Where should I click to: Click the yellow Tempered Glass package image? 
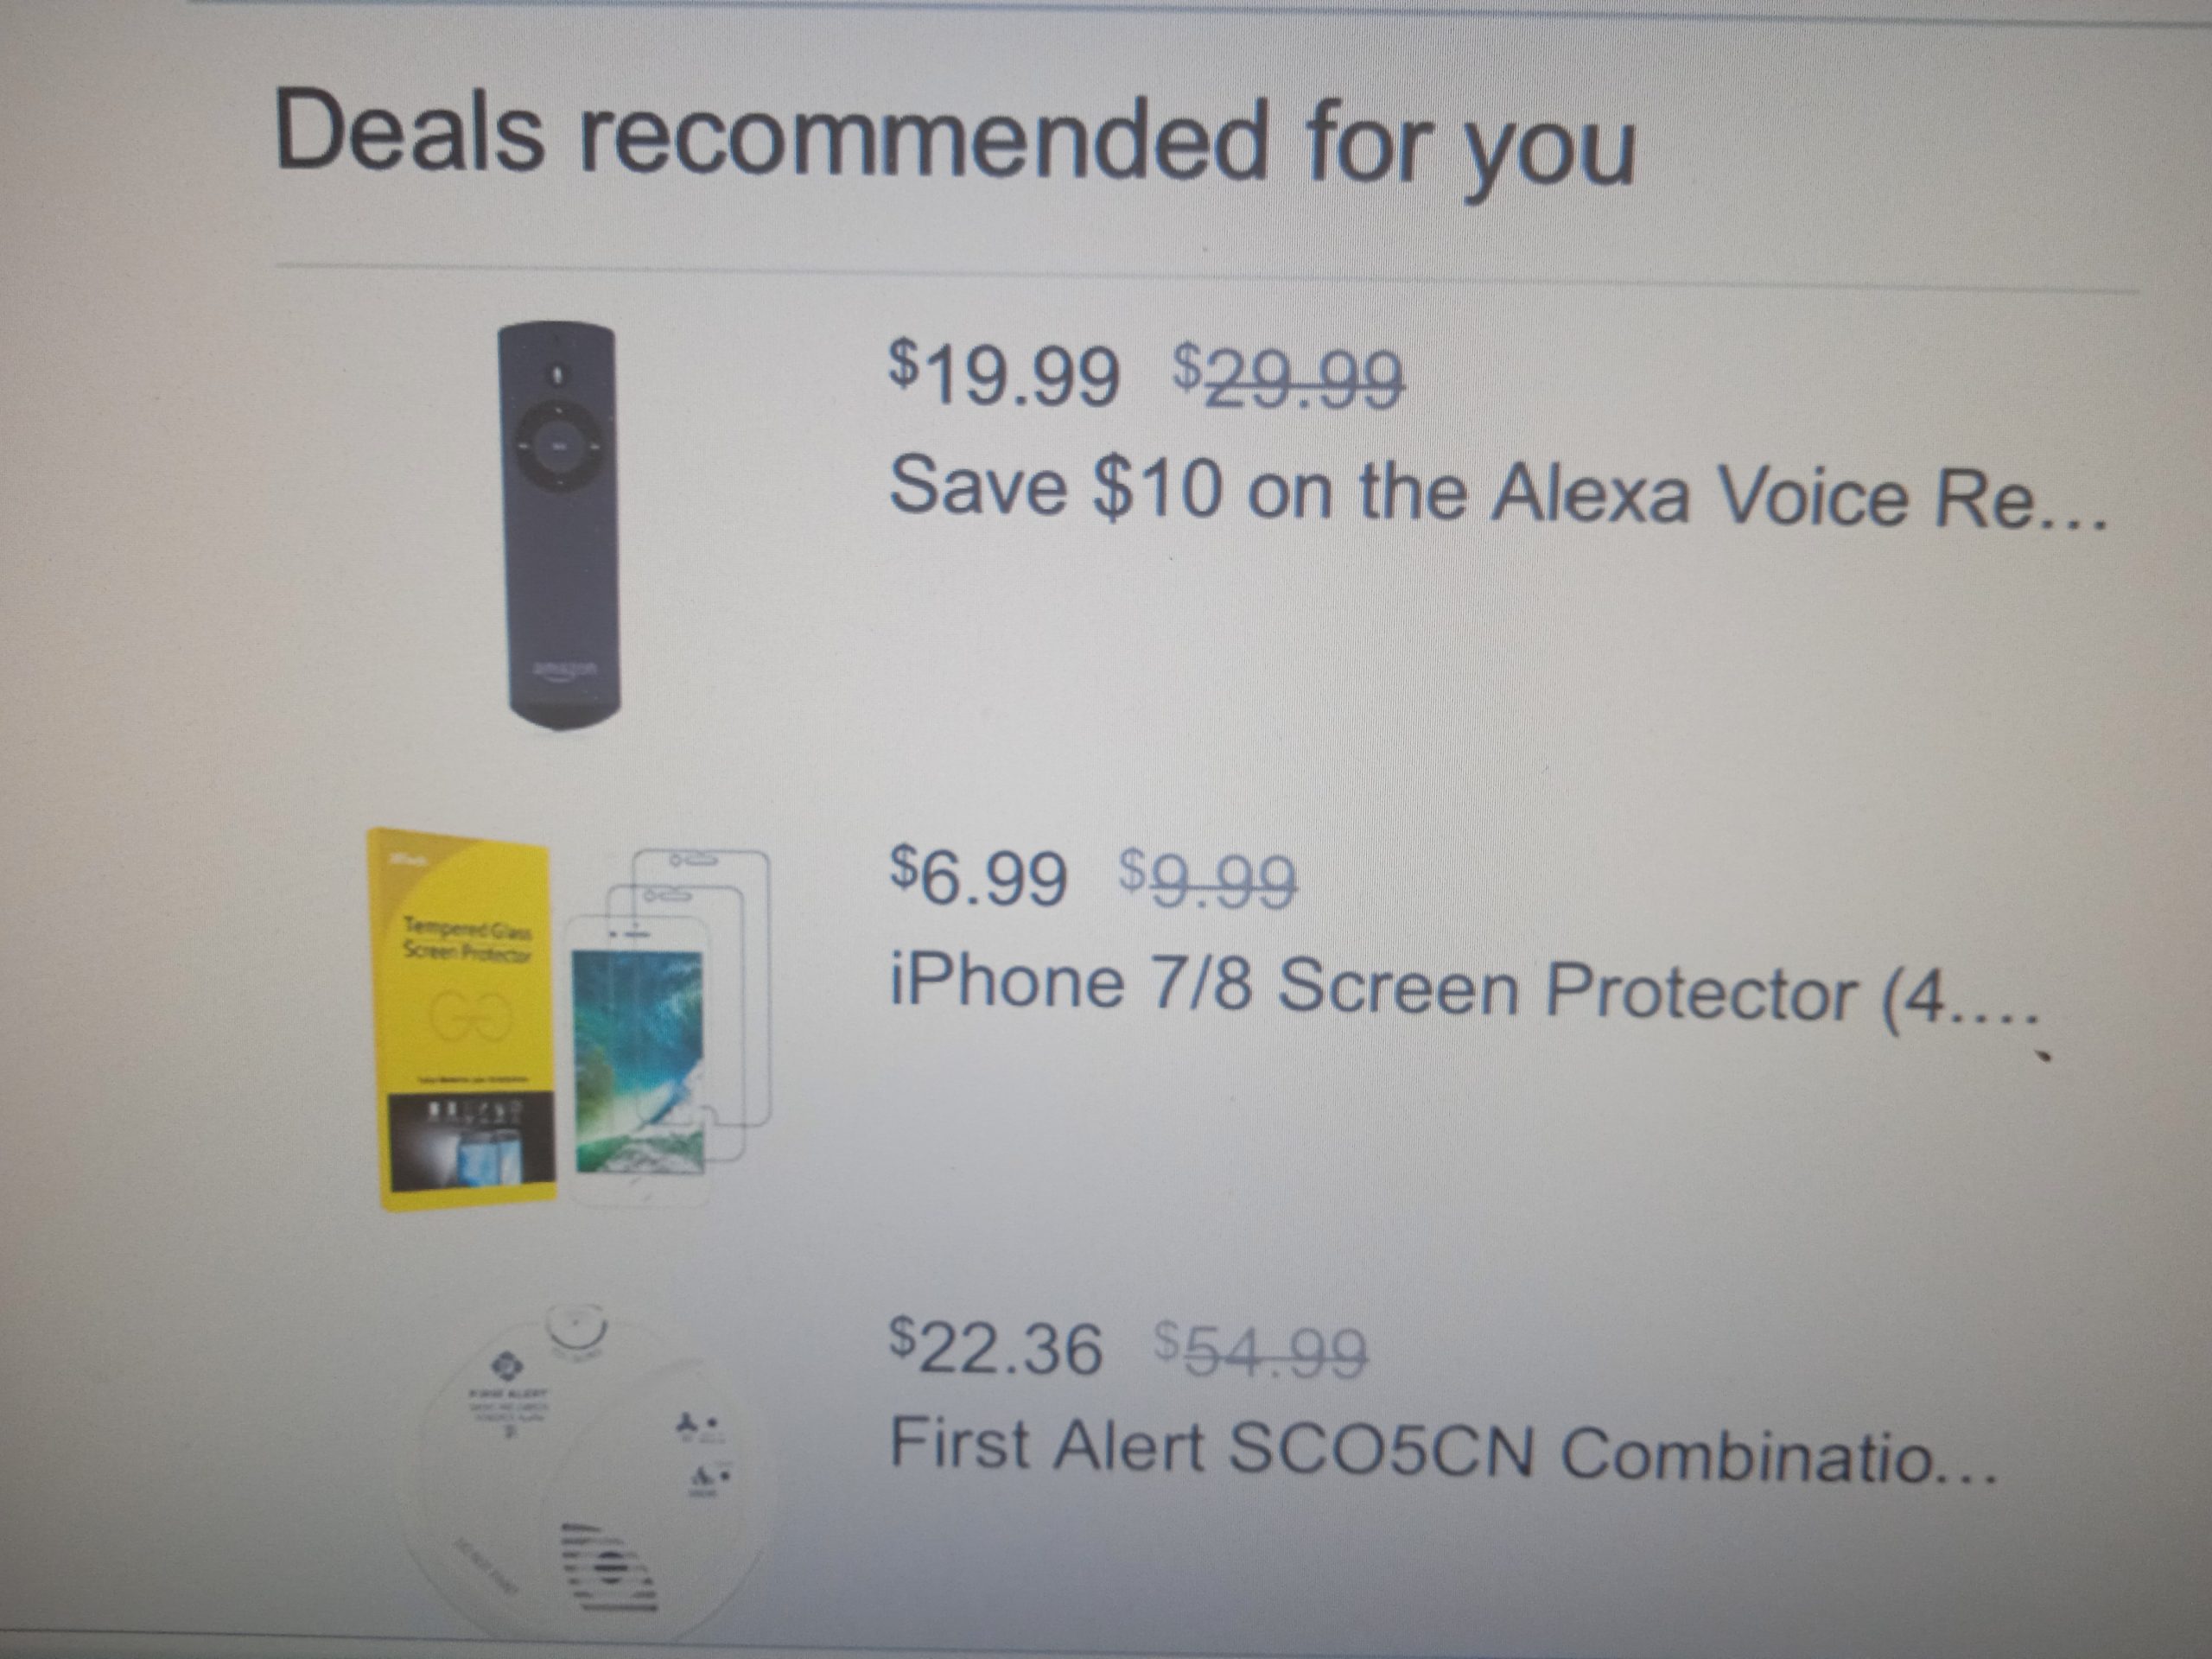[468, 1020]
